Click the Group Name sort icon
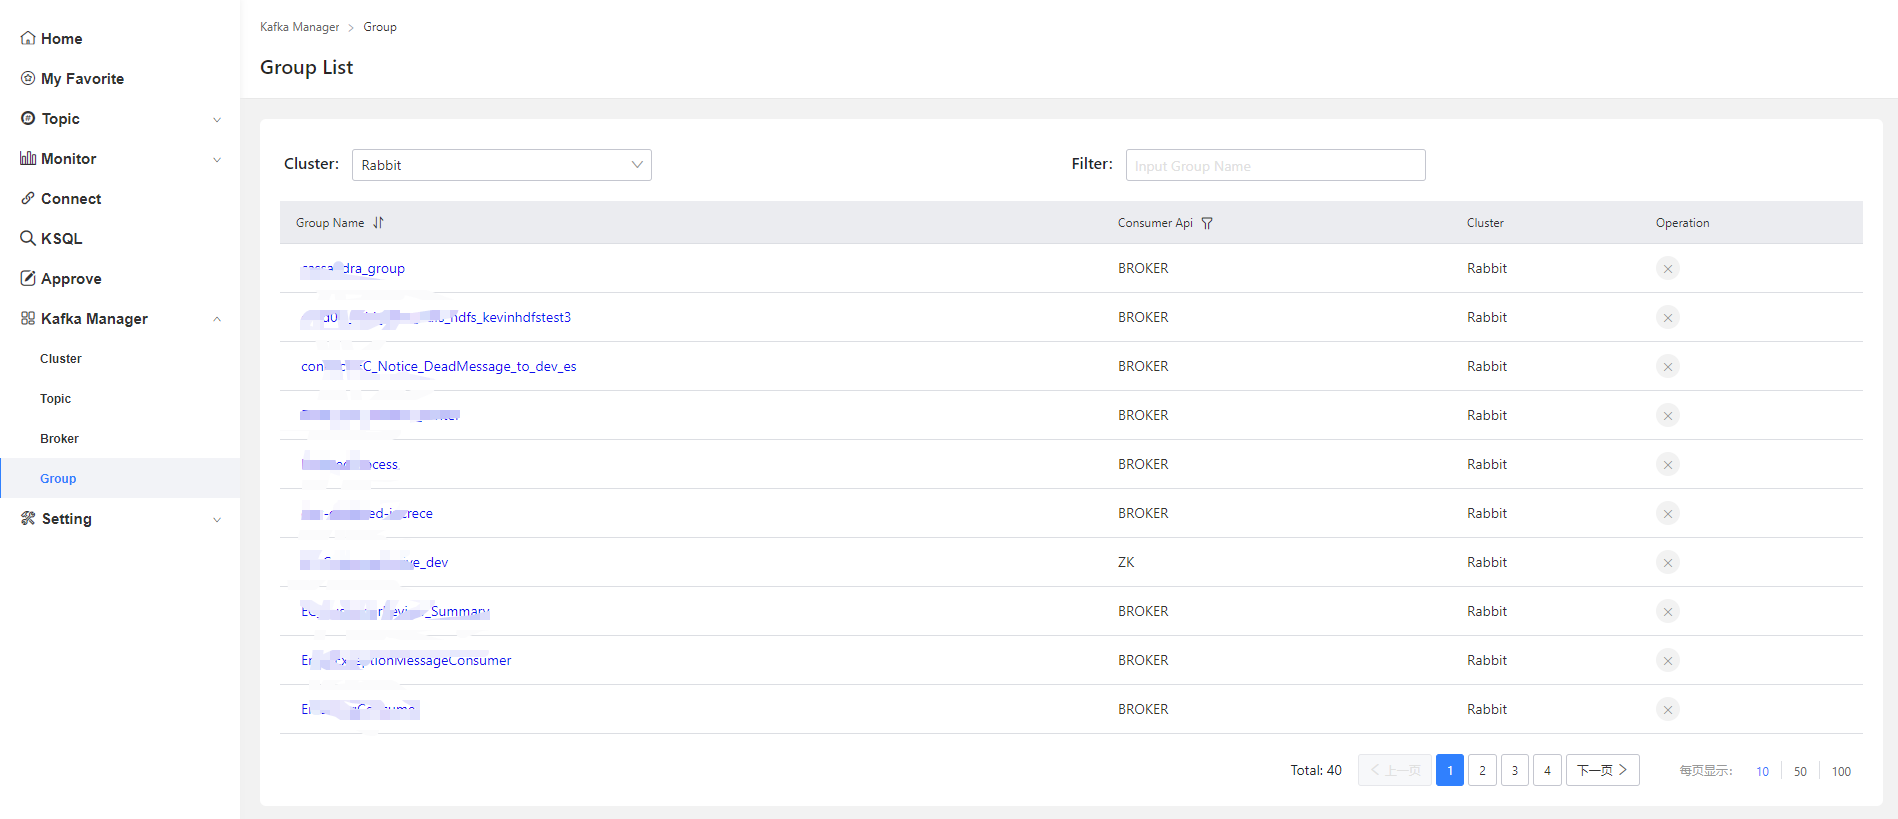This screenshot has width=1898, height=819. pyautogui.click(x=378, y=223)
